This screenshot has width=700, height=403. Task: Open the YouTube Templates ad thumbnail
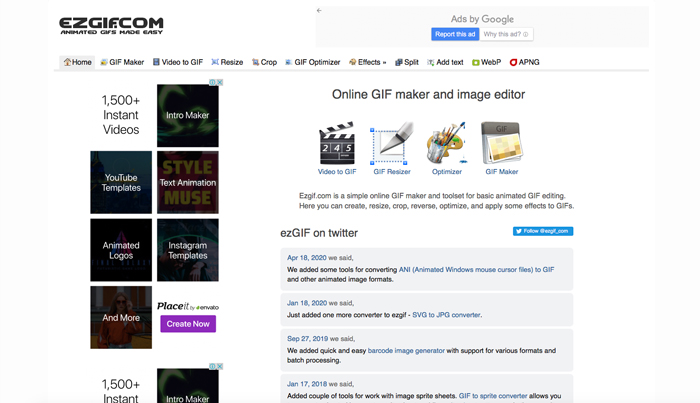[121, 183]
